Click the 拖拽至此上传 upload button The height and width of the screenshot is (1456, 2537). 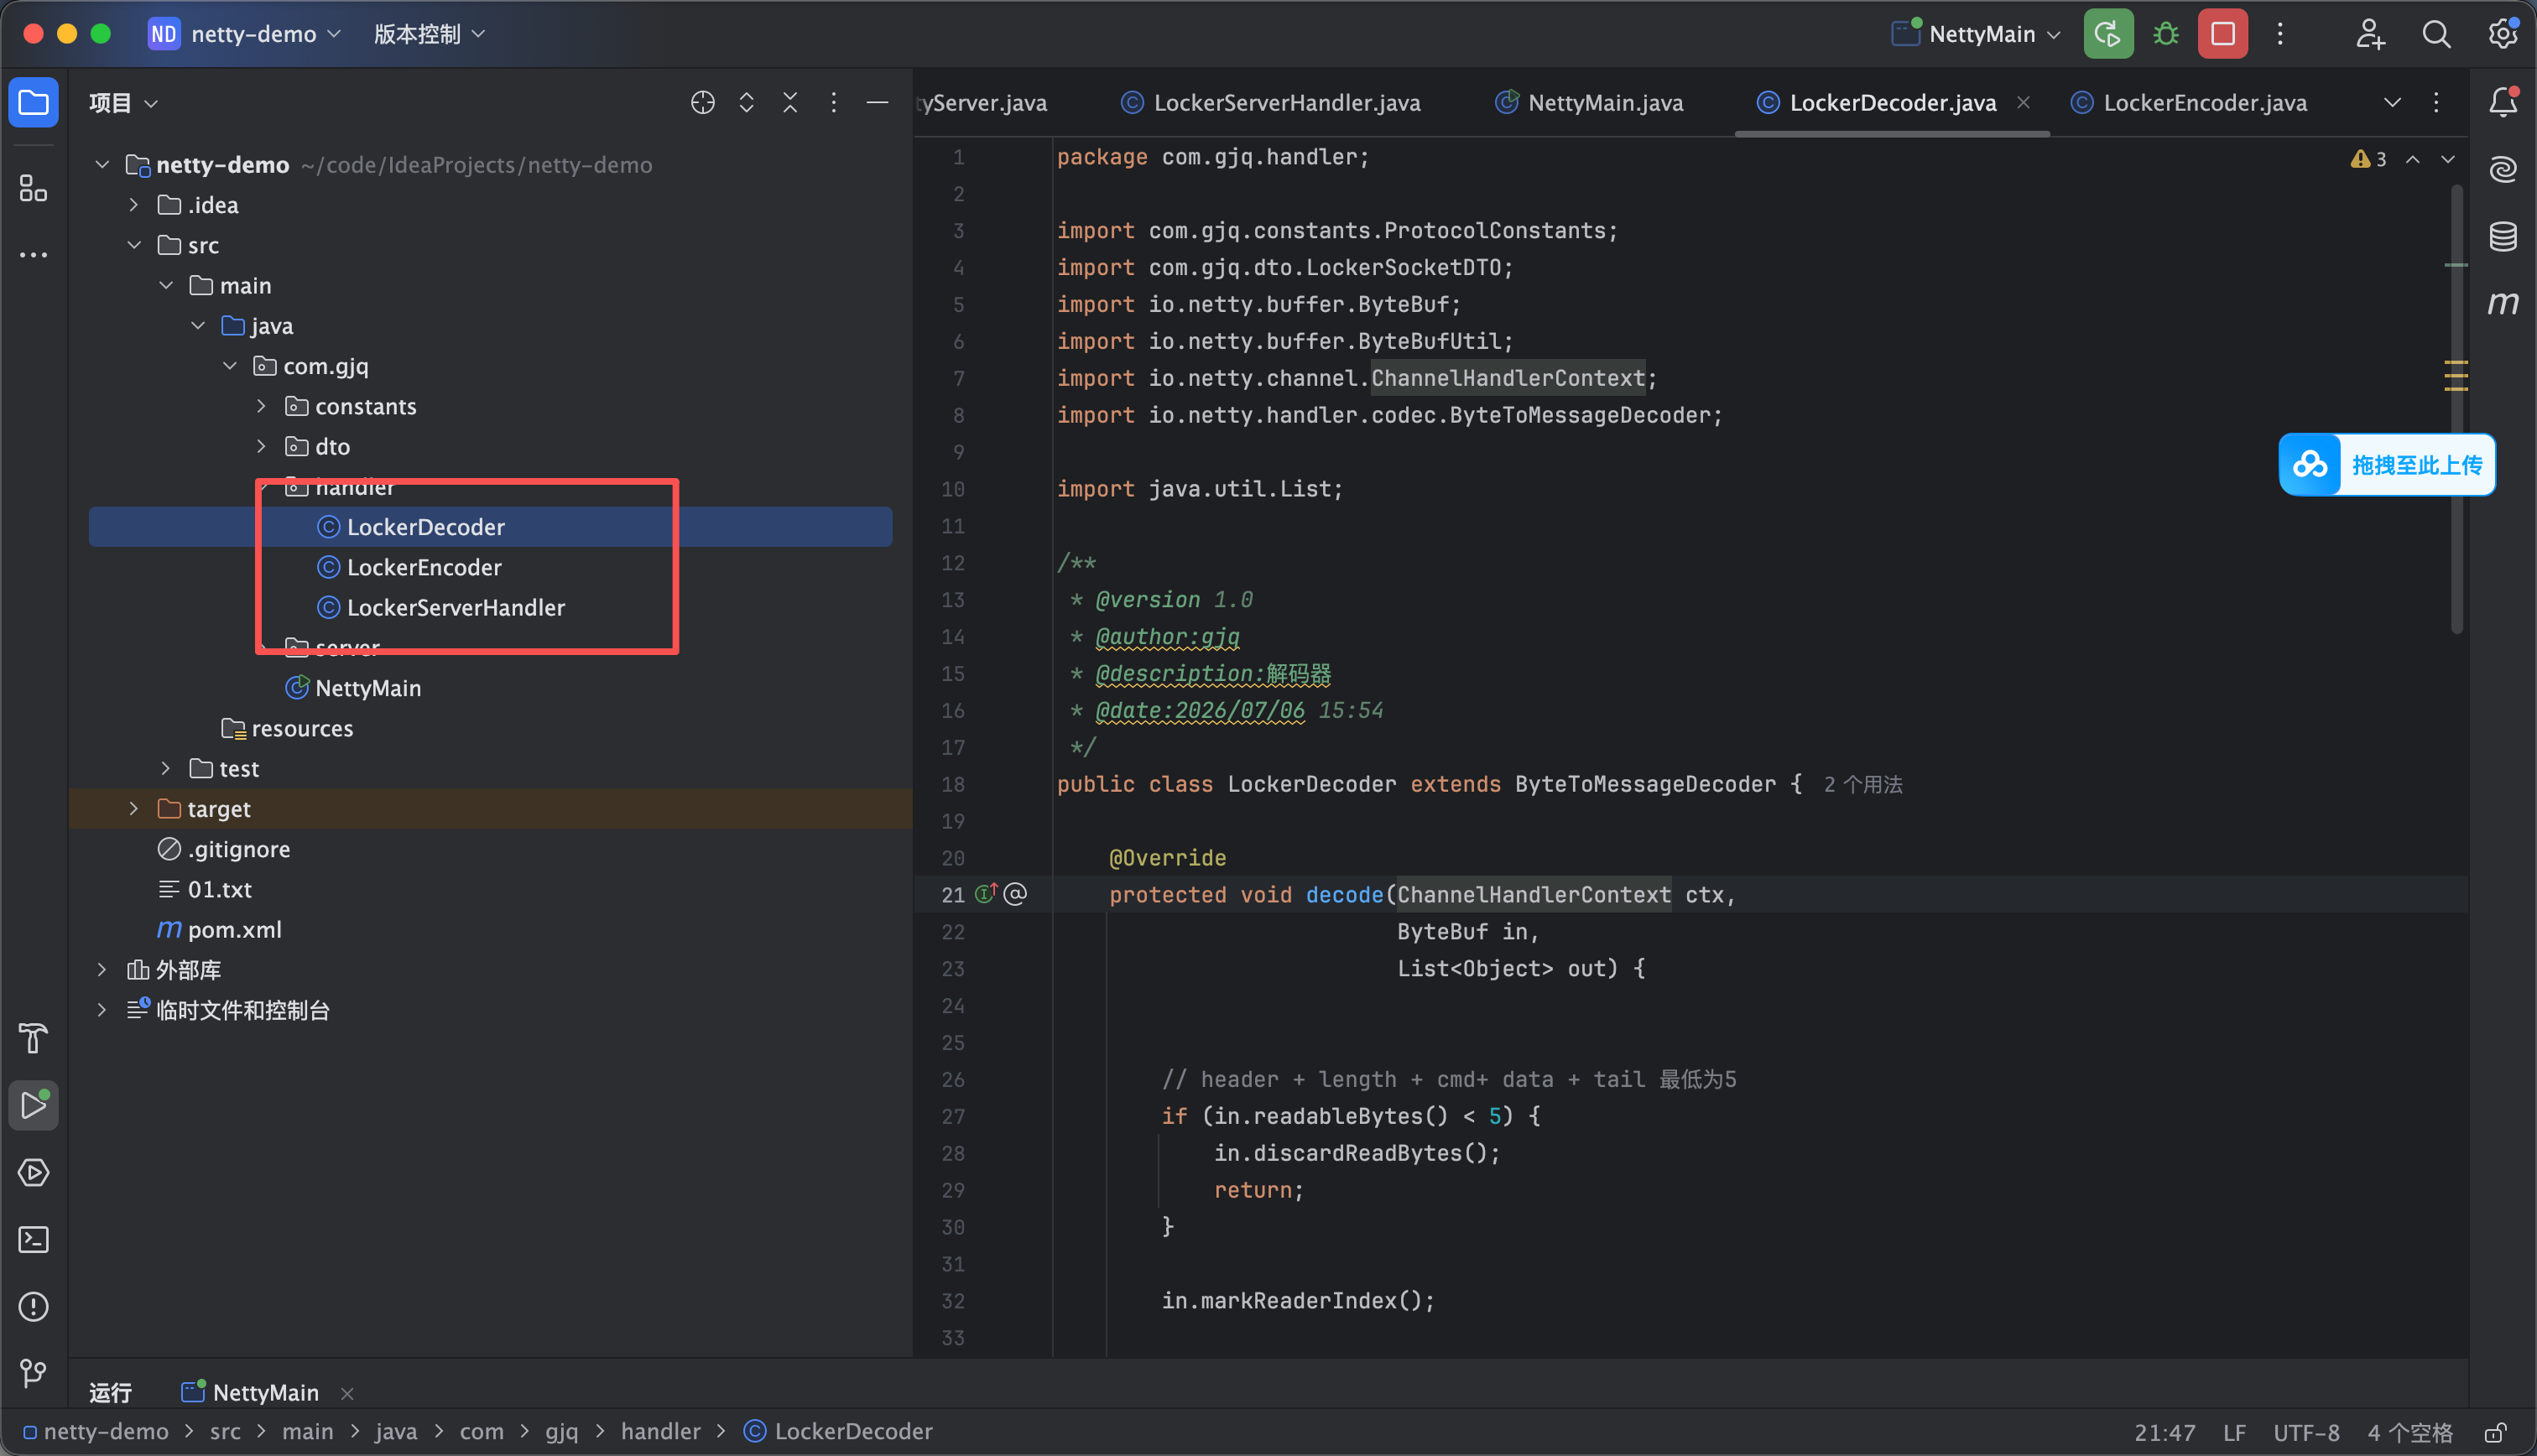[2387, 464]
